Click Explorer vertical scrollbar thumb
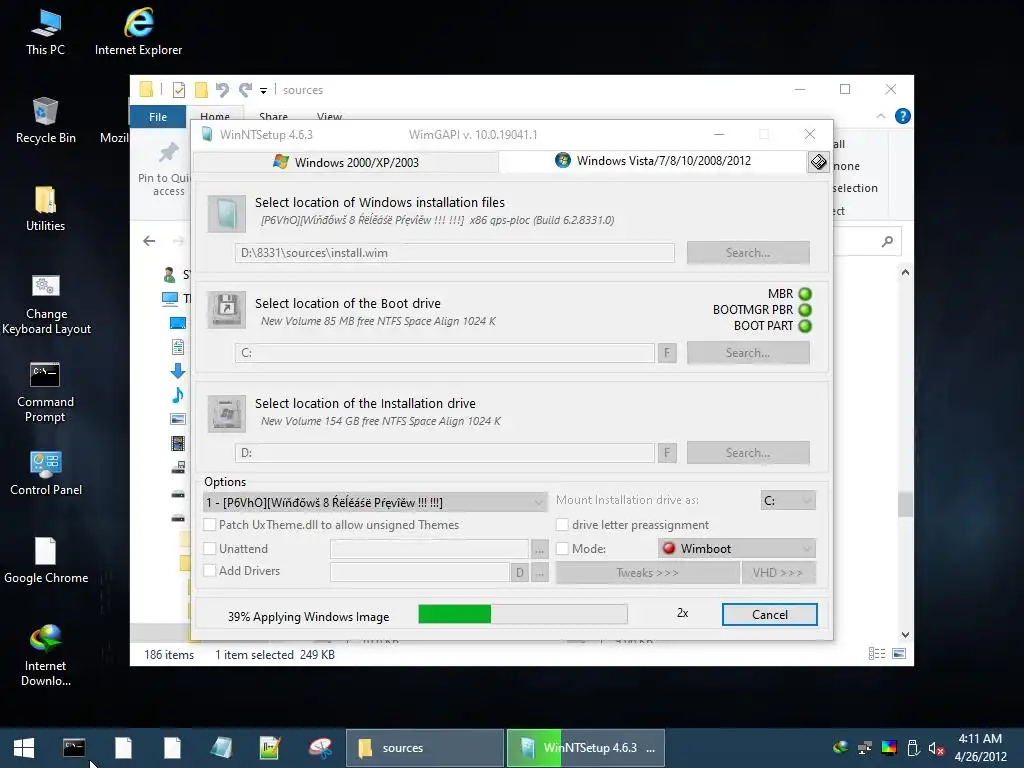Screen dimensions: 1024x768 pos(905,504)
